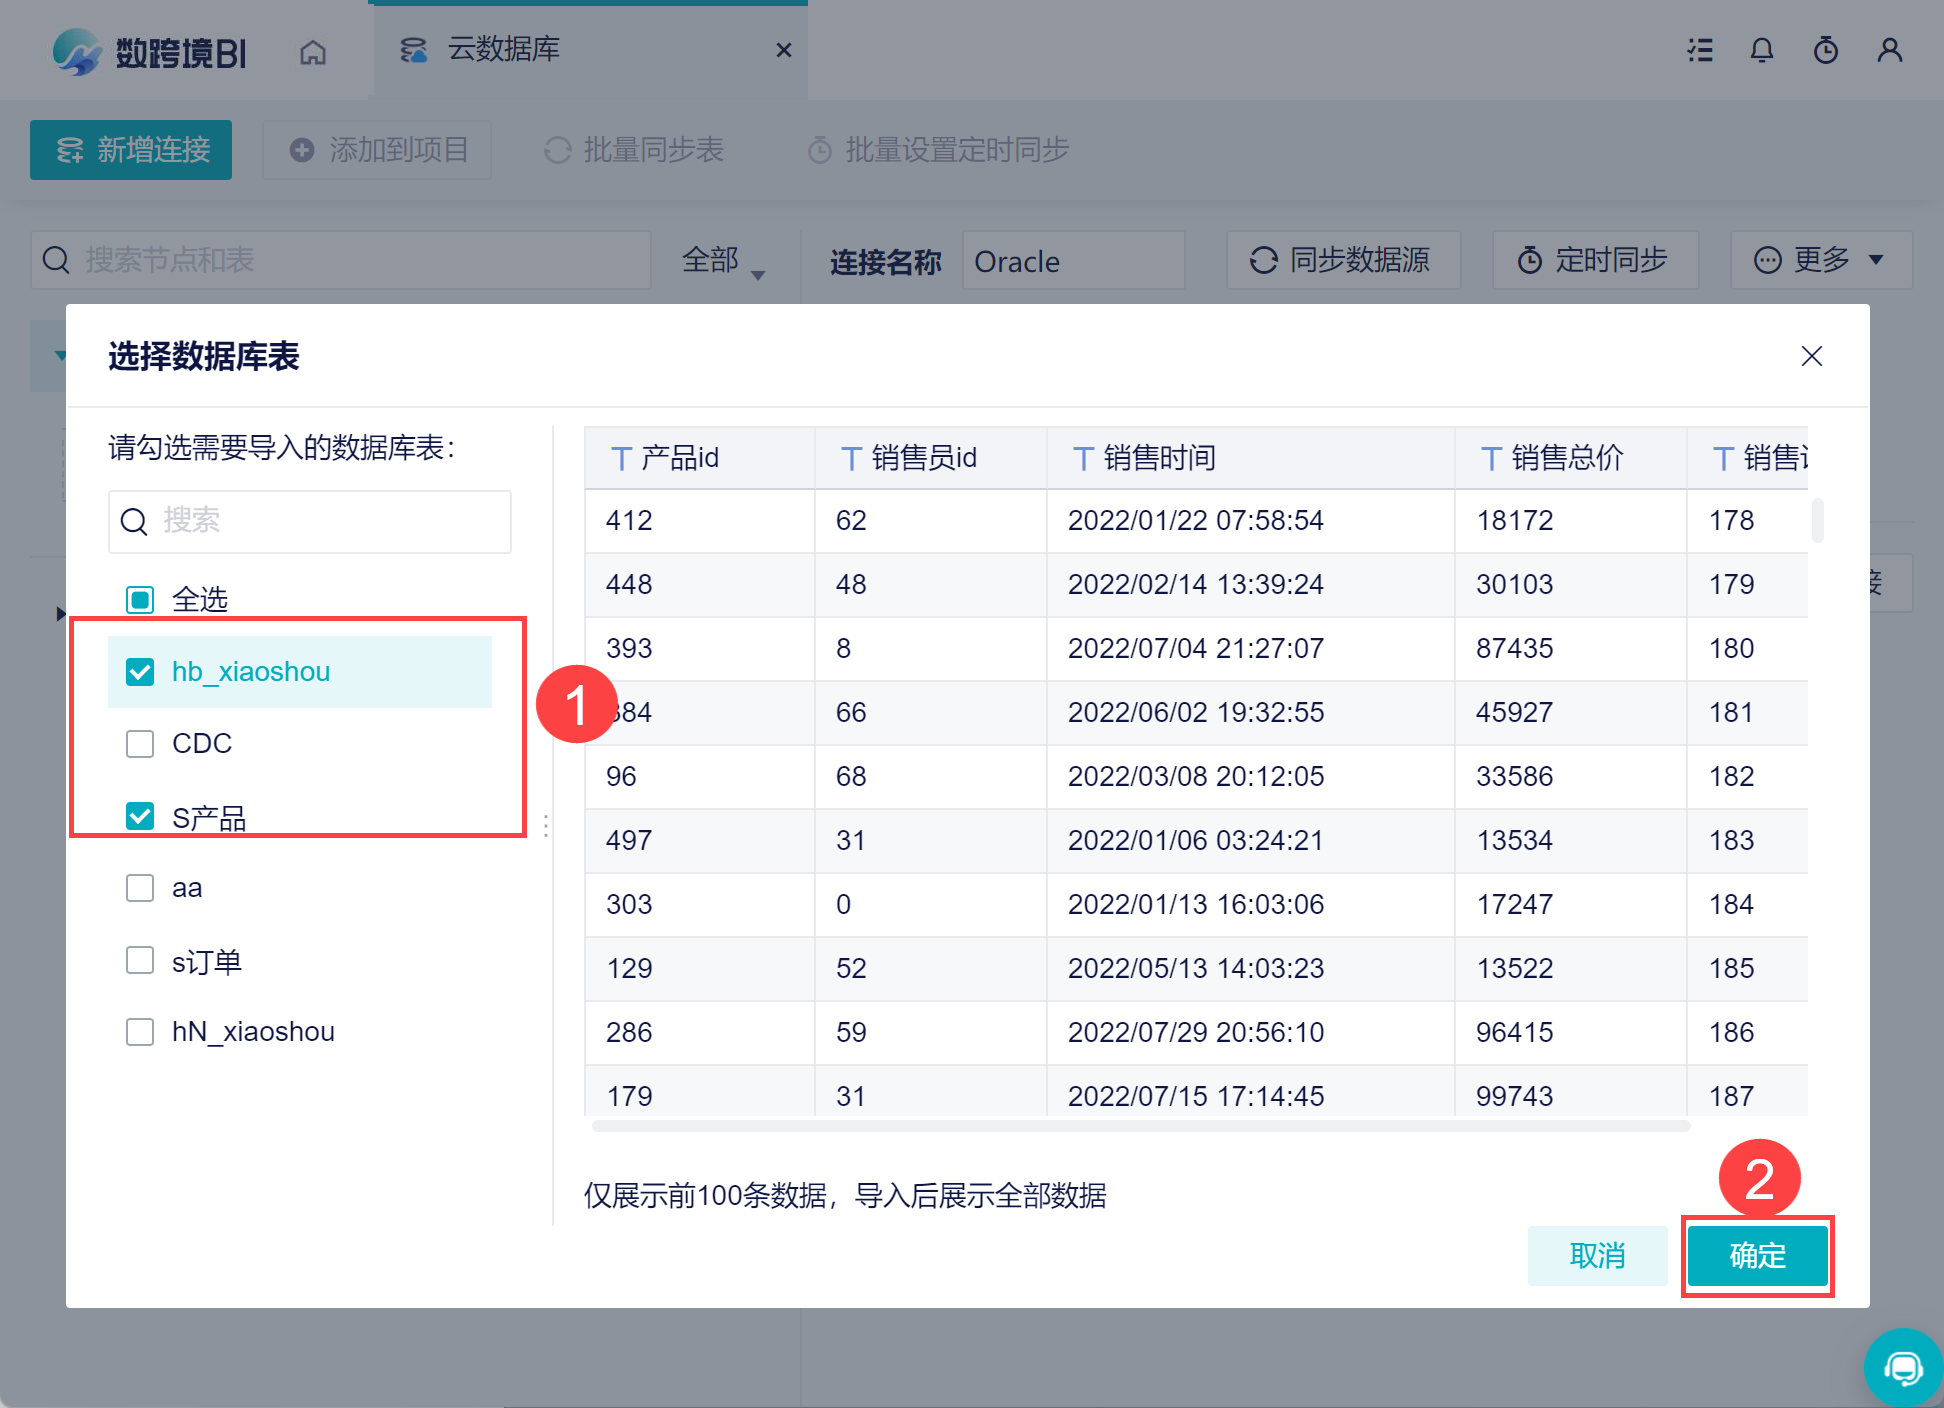This screenshot has width=1944, height=1408.
Task: Check the CDC table checkbox
Action: pos(140,744)
